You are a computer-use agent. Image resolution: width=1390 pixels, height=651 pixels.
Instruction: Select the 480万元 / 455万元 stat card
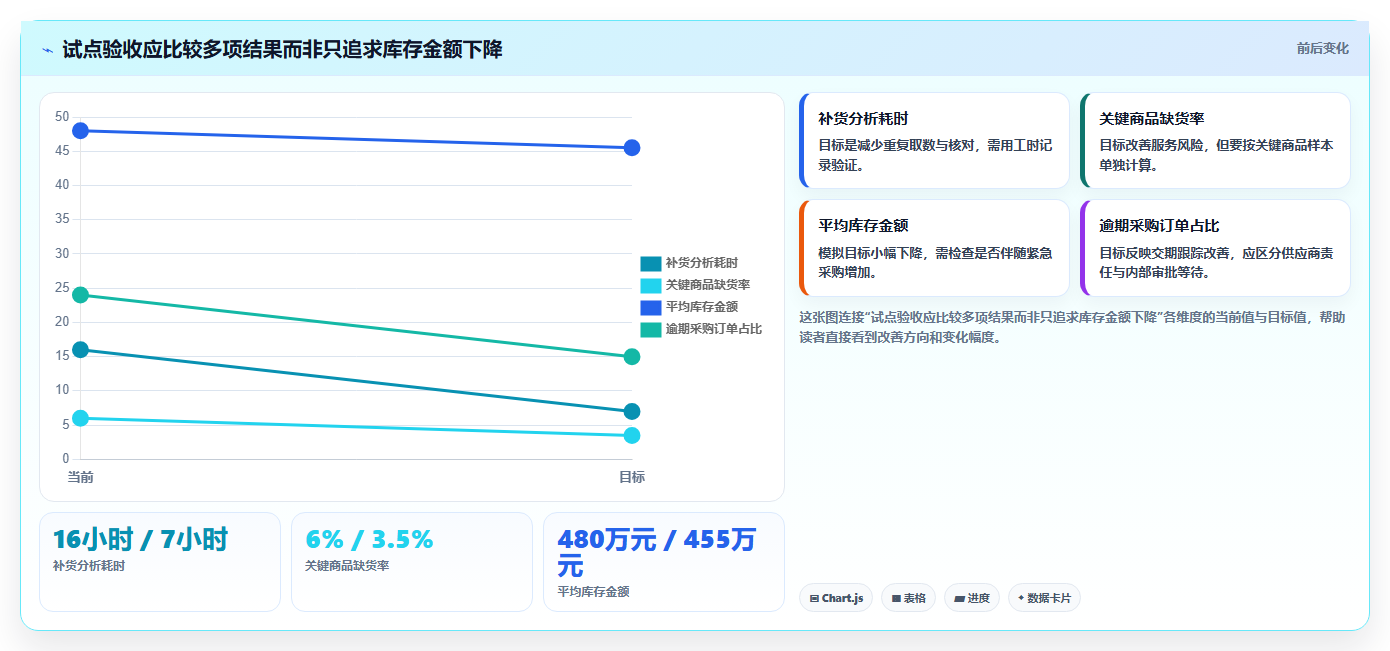click(x=664, y=562)
